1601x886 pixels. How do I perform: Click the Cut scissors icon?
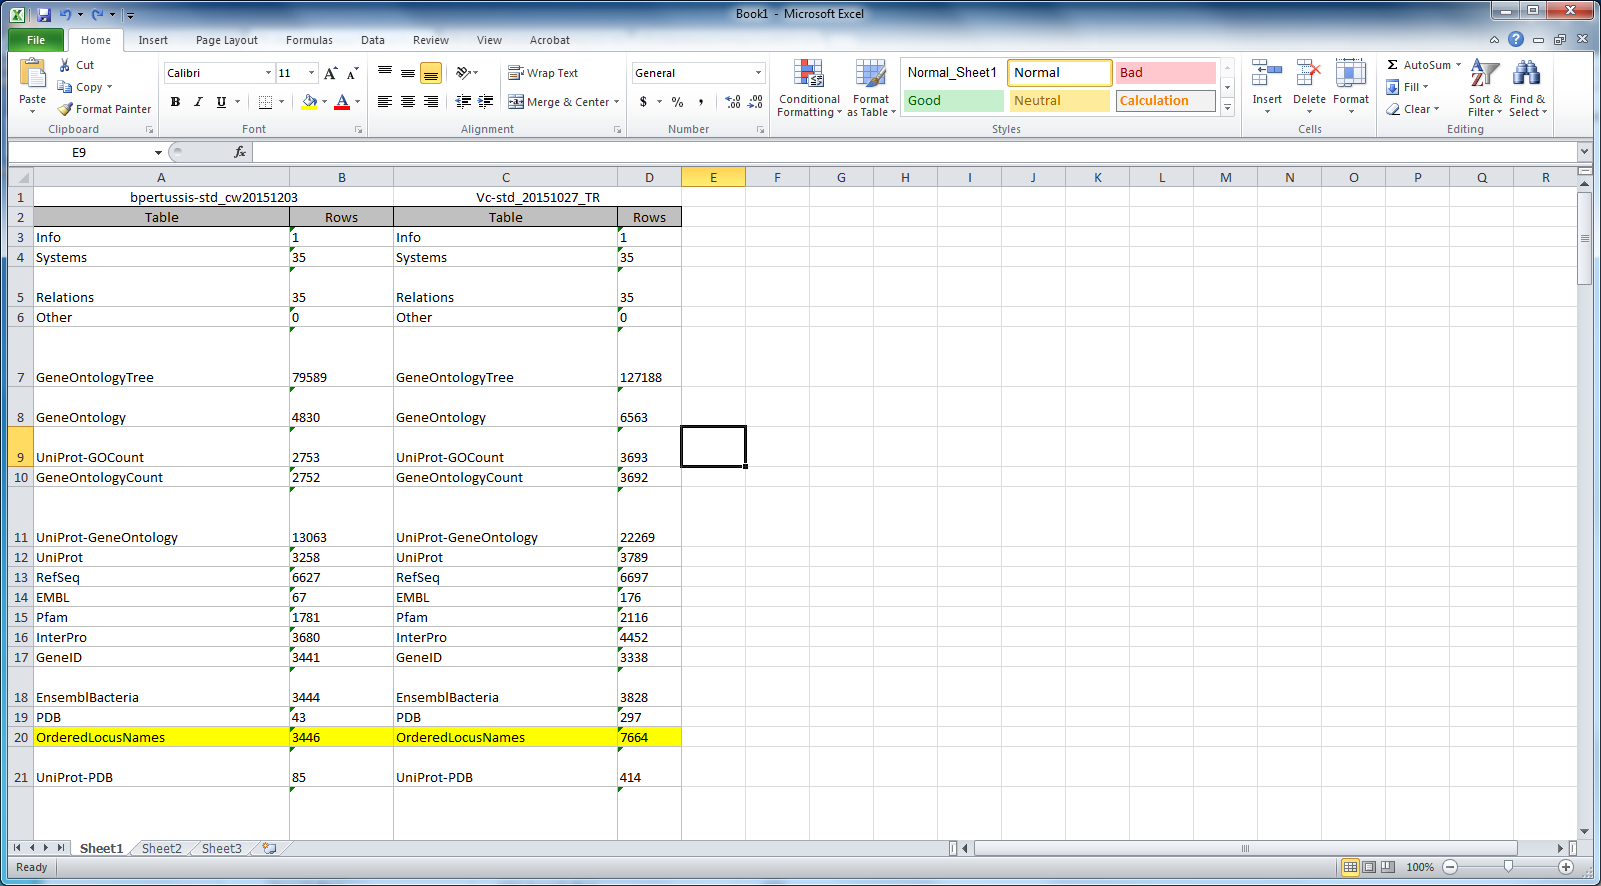coord(65,65)
